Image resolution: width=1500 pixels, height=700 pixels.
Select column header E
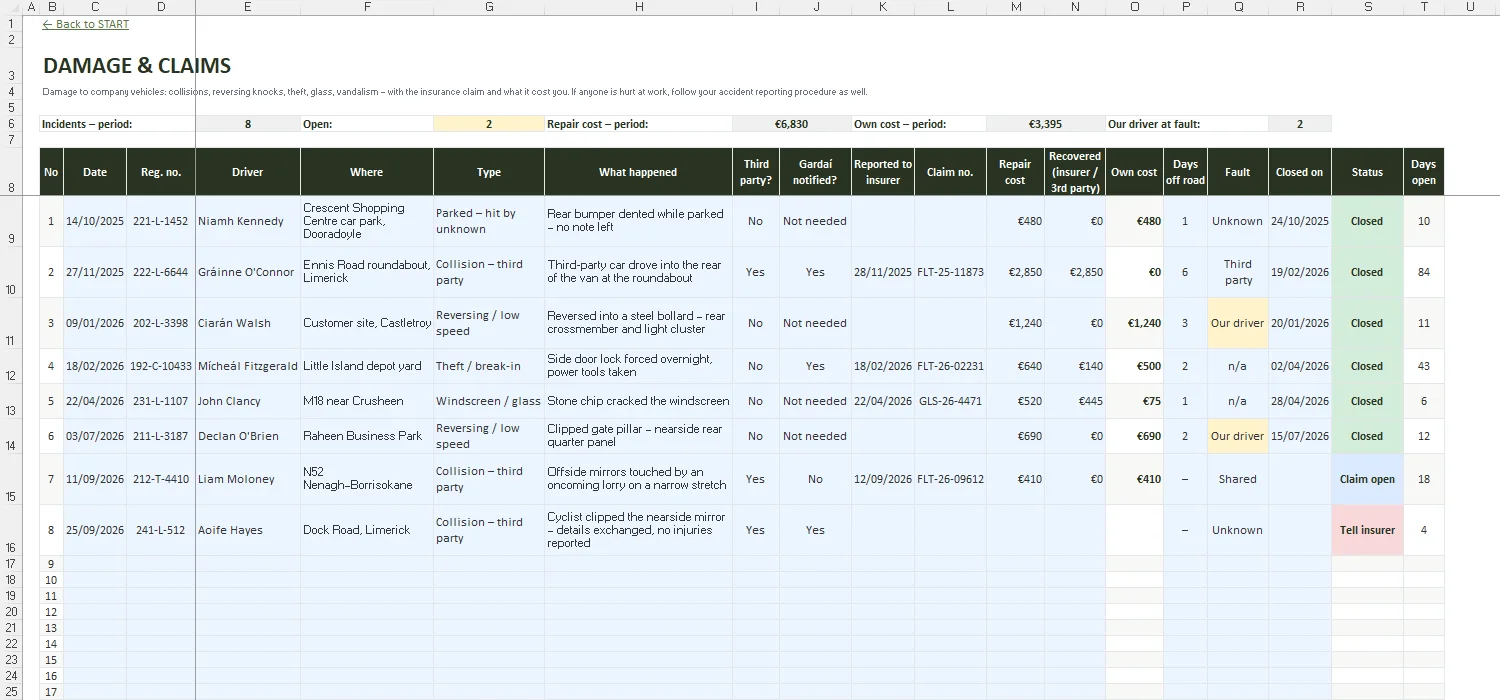[x=247, y=7]
